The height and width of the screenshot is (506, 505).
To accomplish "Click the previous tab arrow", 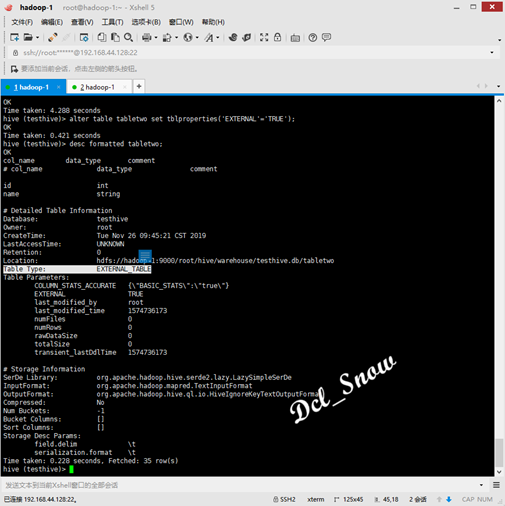I will (478, 86).
